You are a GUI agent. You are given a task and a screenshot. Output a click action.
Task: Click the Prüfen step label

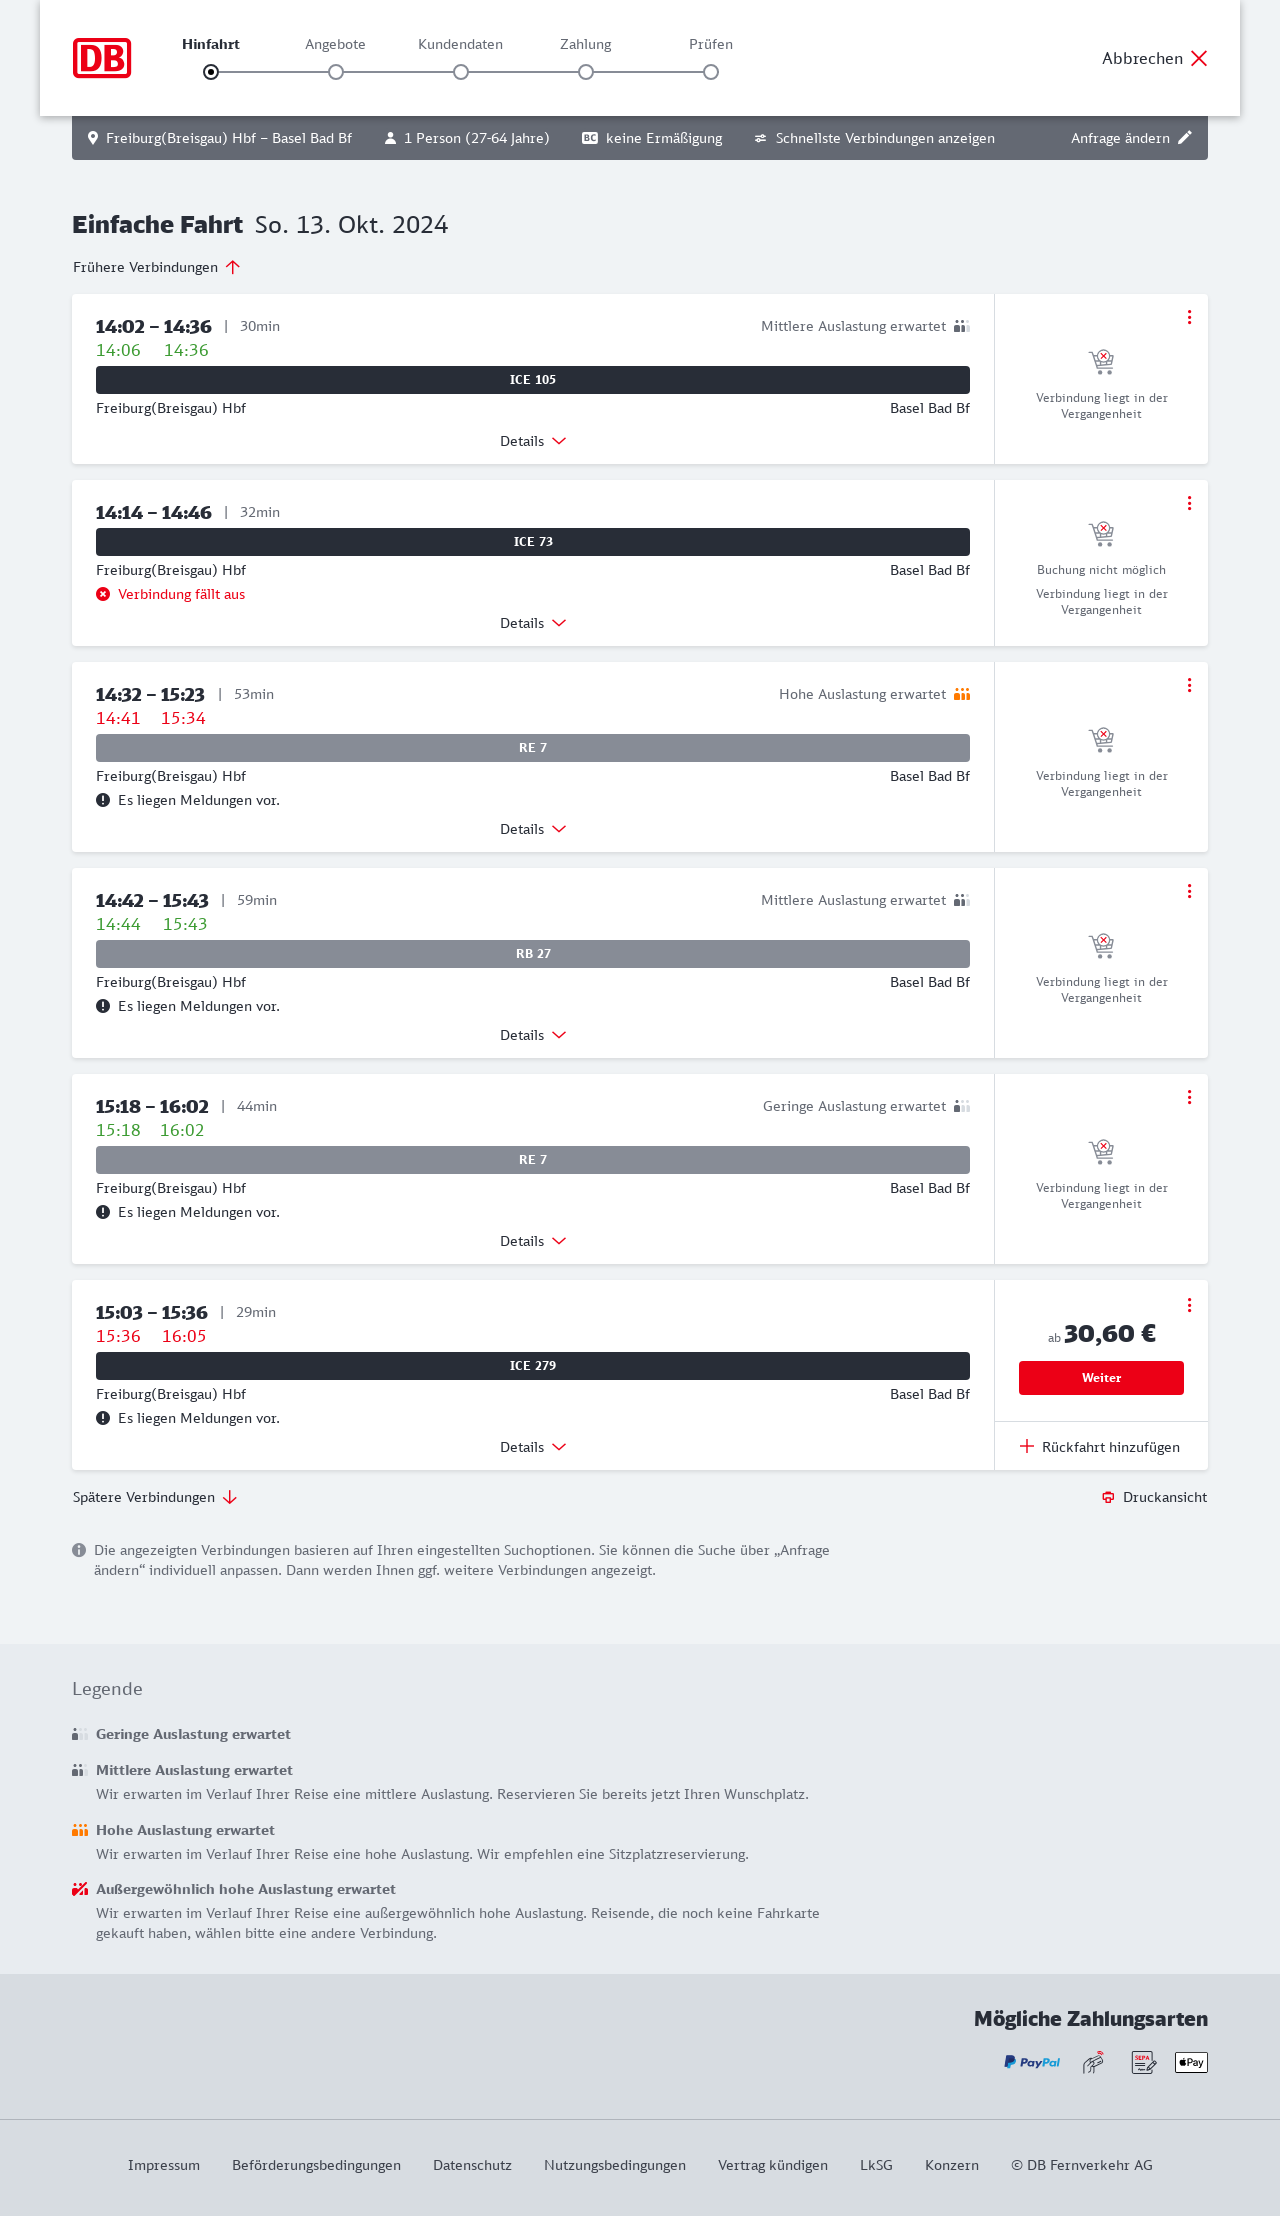(711, 44)
